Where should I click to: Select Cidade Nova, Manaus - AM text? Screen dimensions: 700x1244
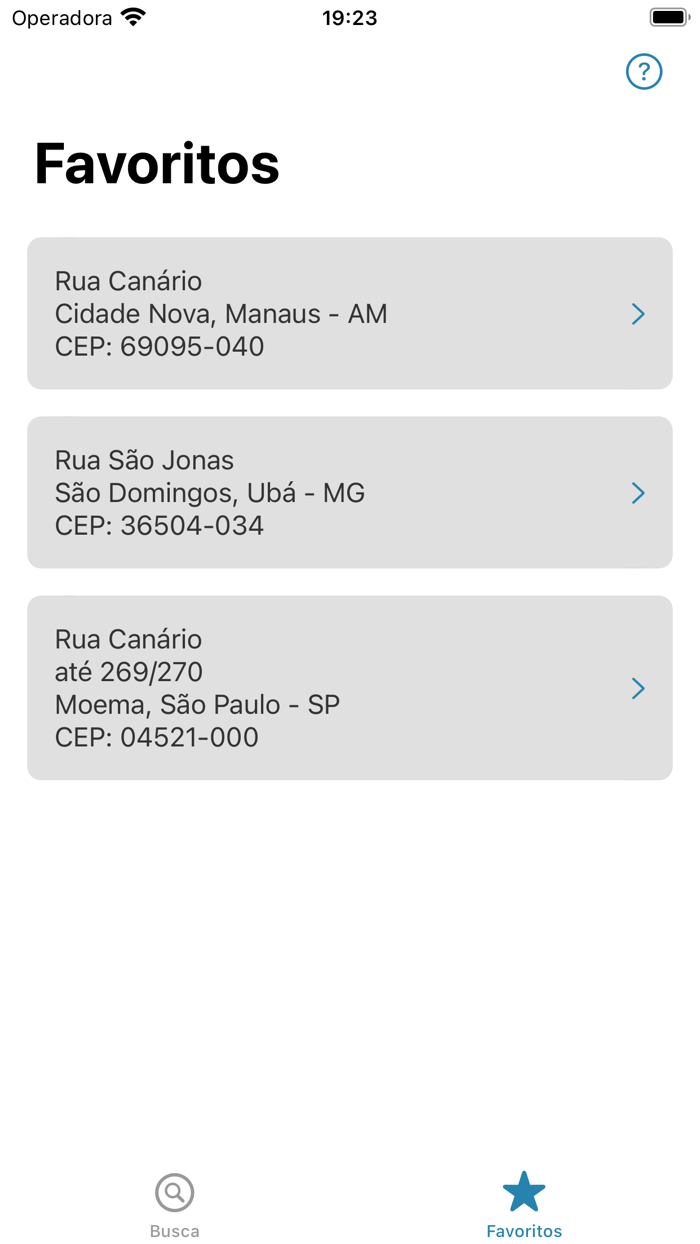[220, 313]
